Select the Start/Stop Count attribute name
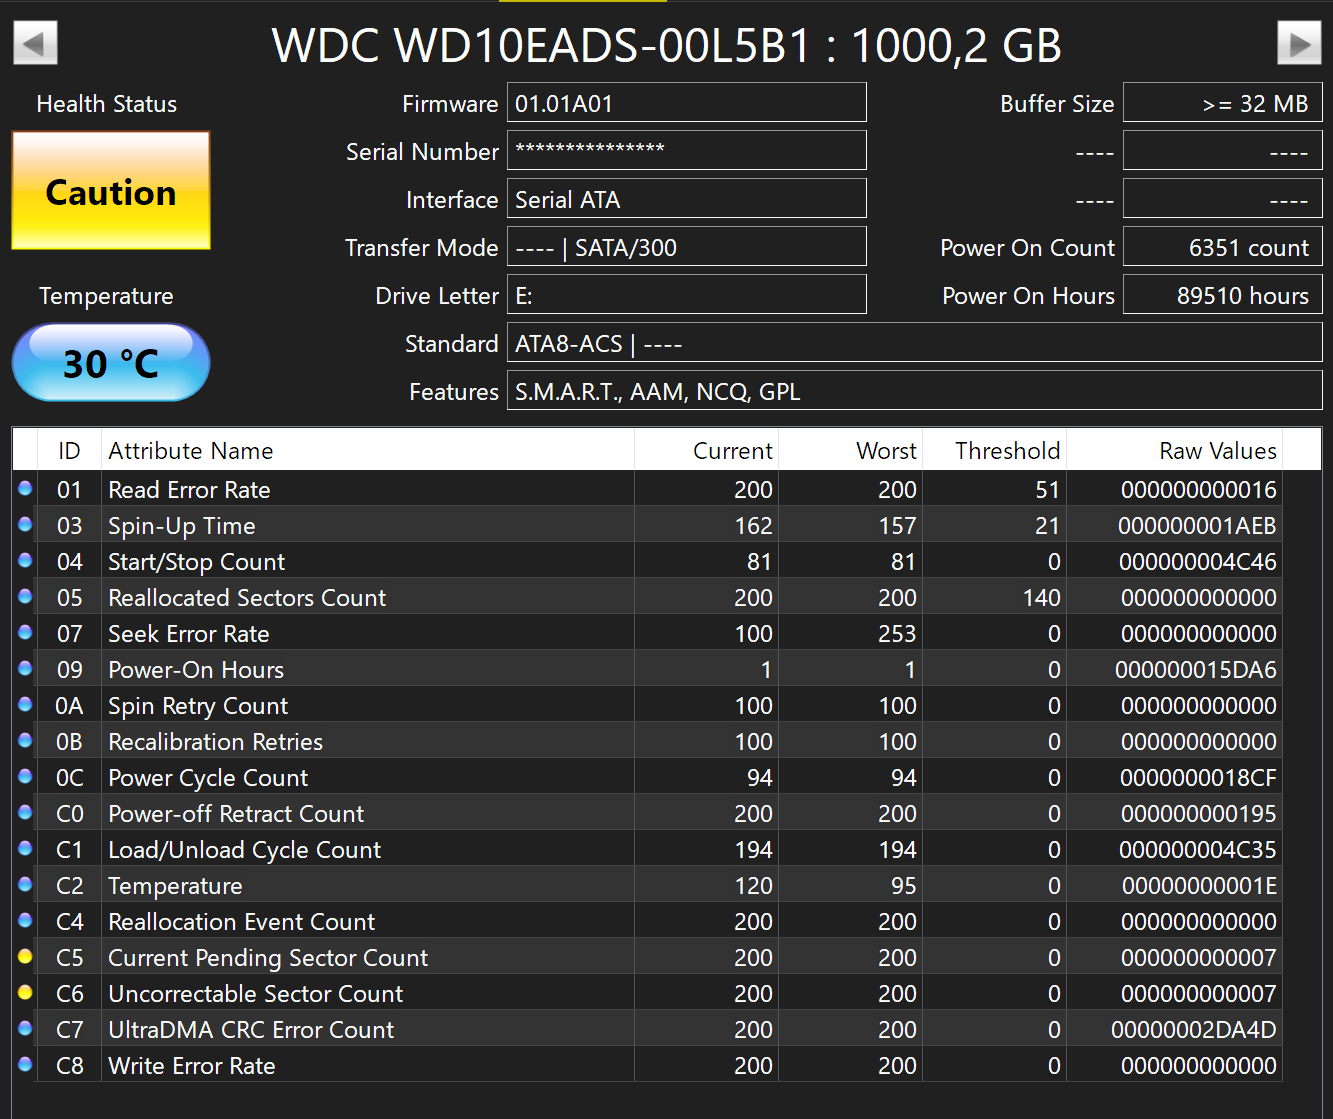Viewport: 1333px width, 1119px height. tap(197, 562)
